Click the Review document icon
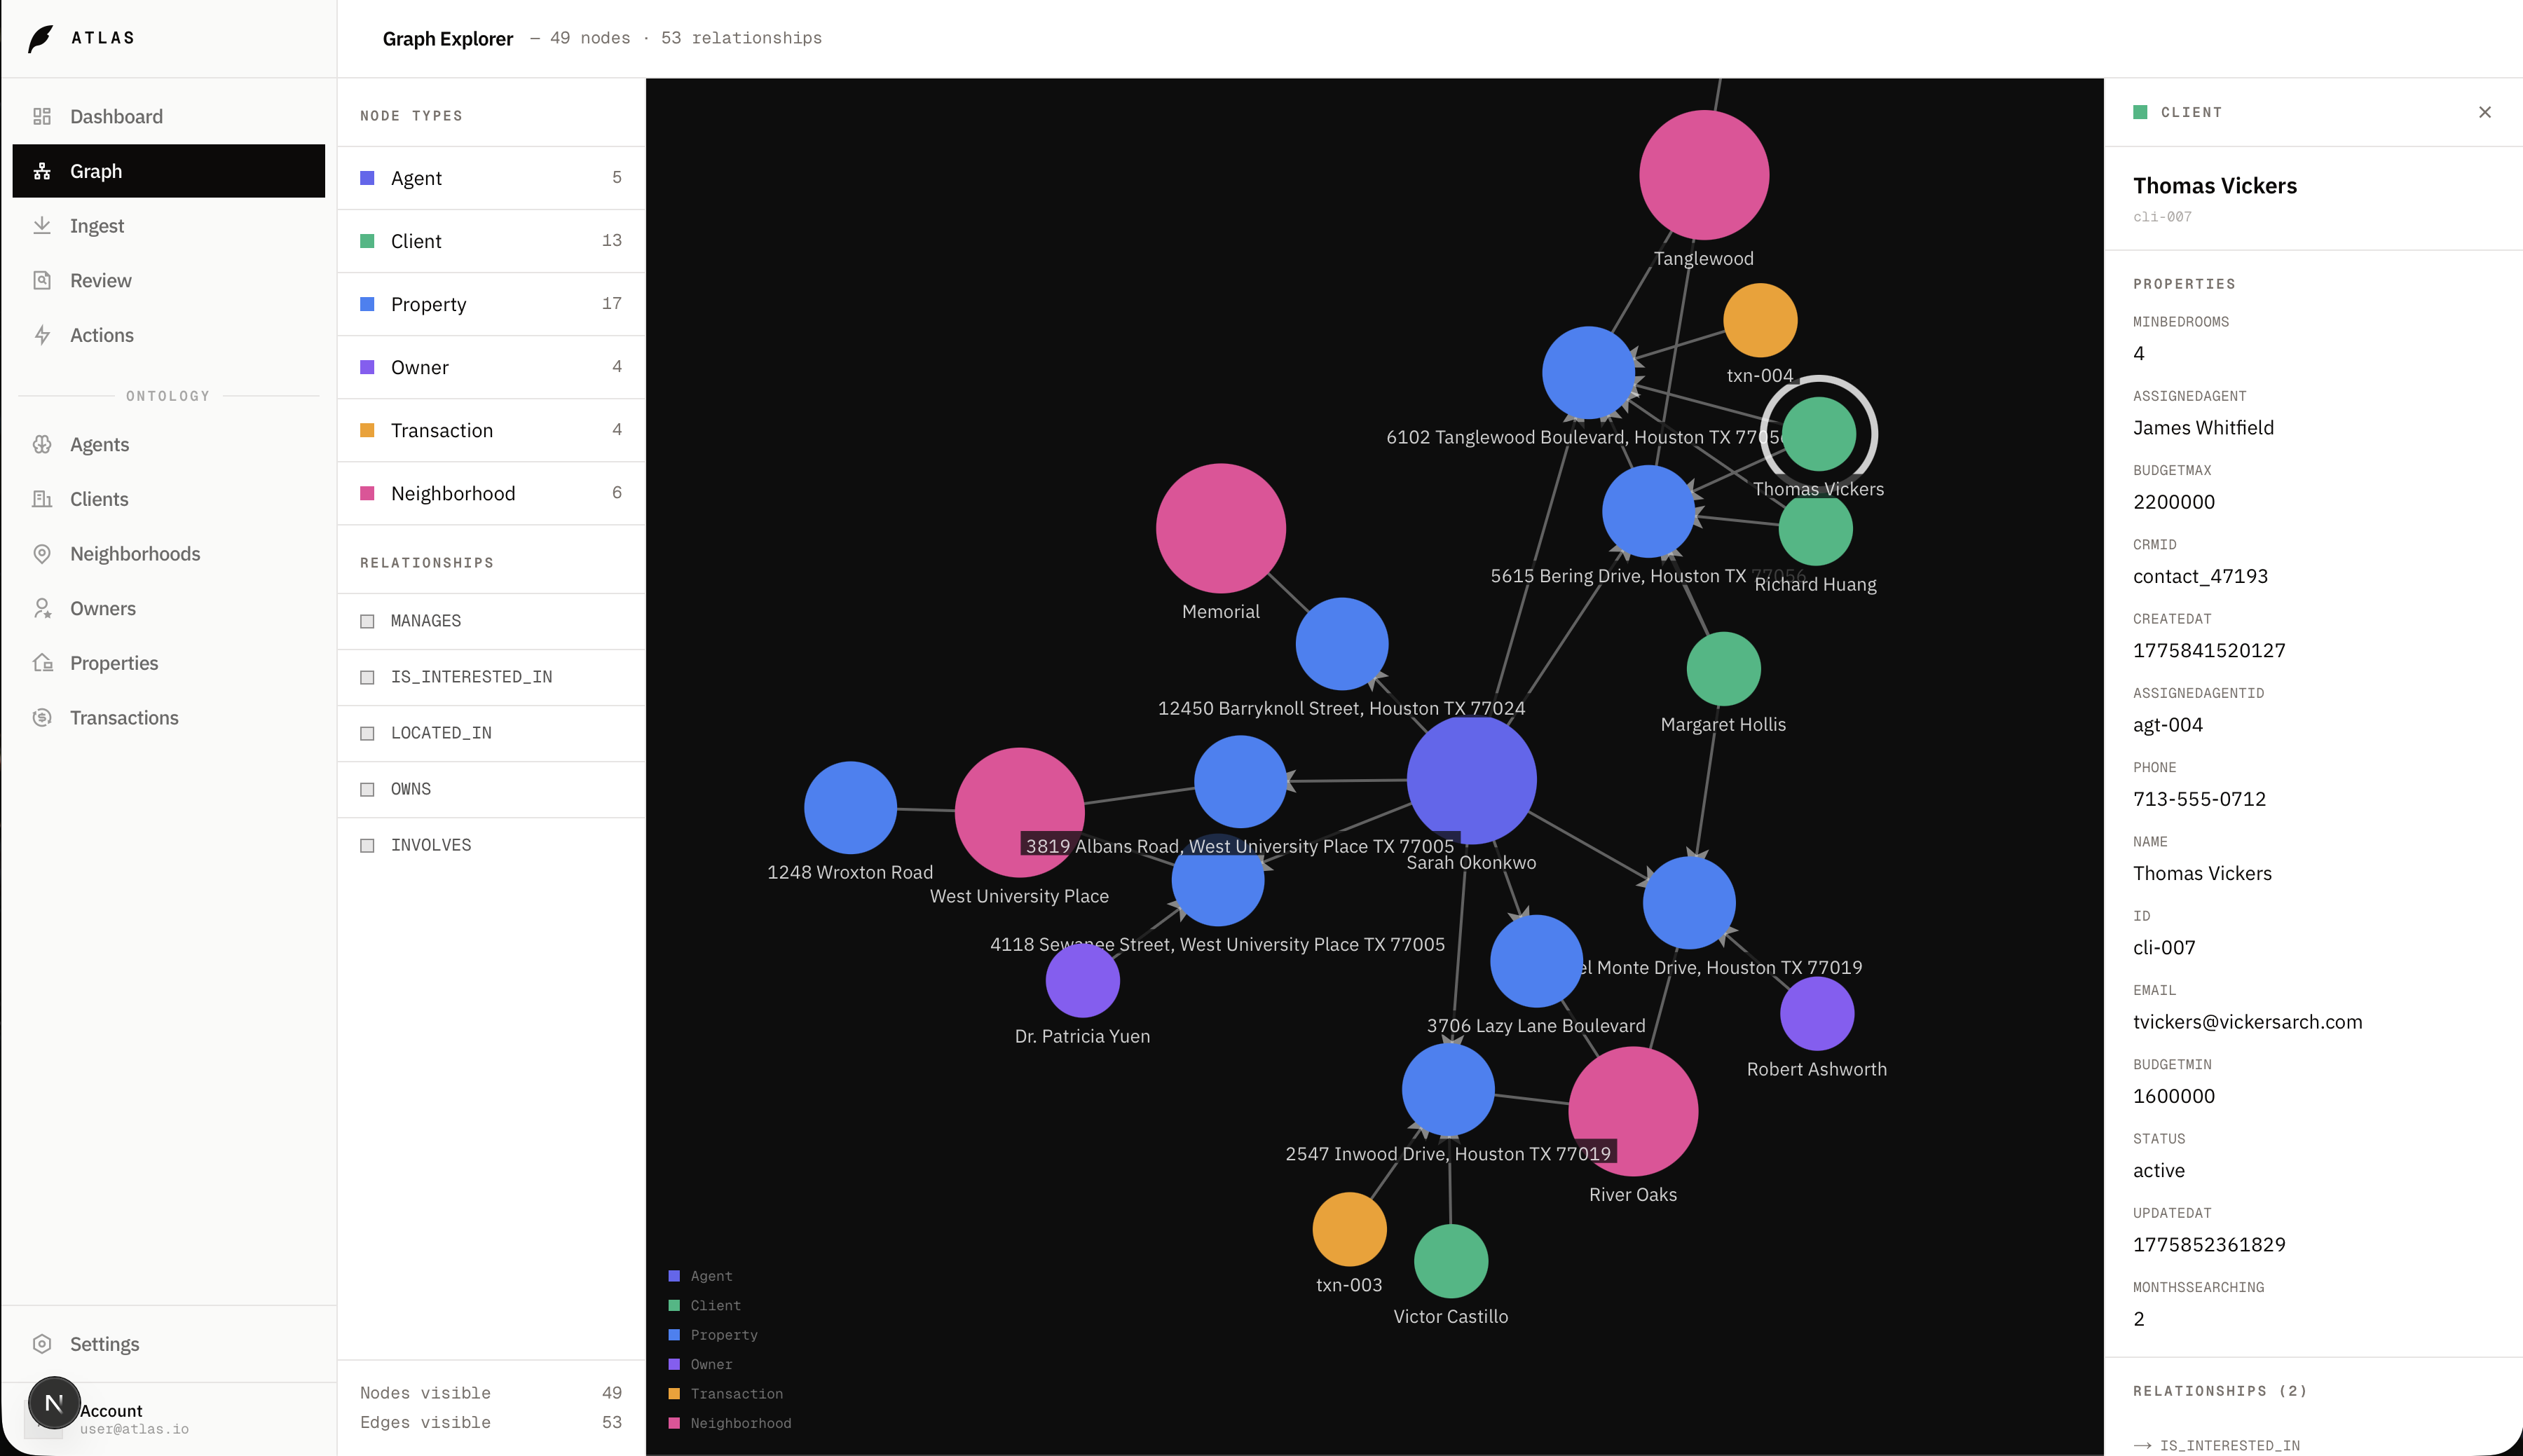 pyautogui.click(x=42, y=280)
